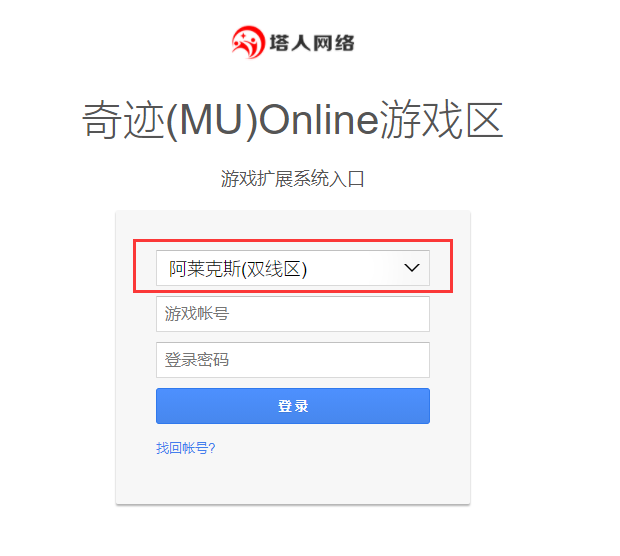Image resolution: width=620 pixels, height=556 pixels.
Task: Open the 找回帐号? link
Action: pos(185,448)
